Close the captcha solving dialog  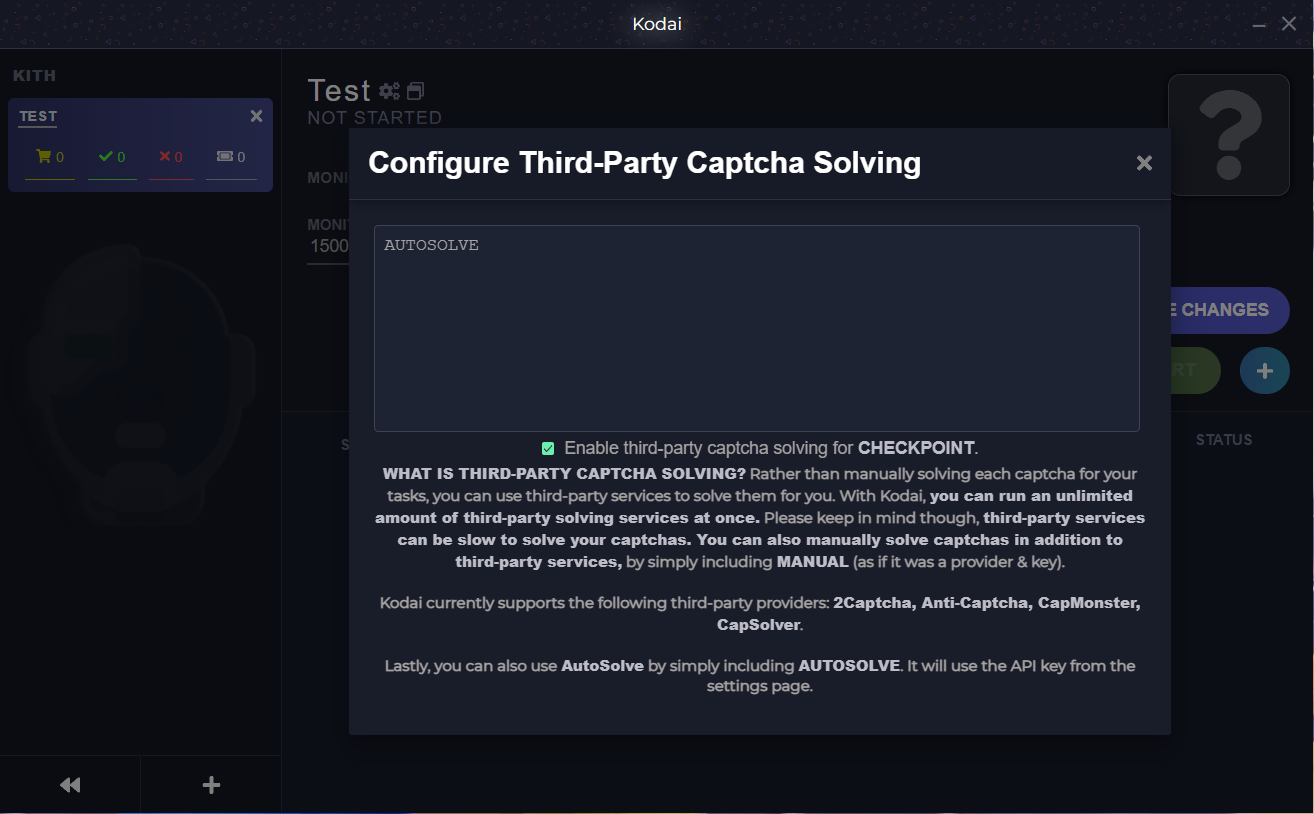[1144, 163]
